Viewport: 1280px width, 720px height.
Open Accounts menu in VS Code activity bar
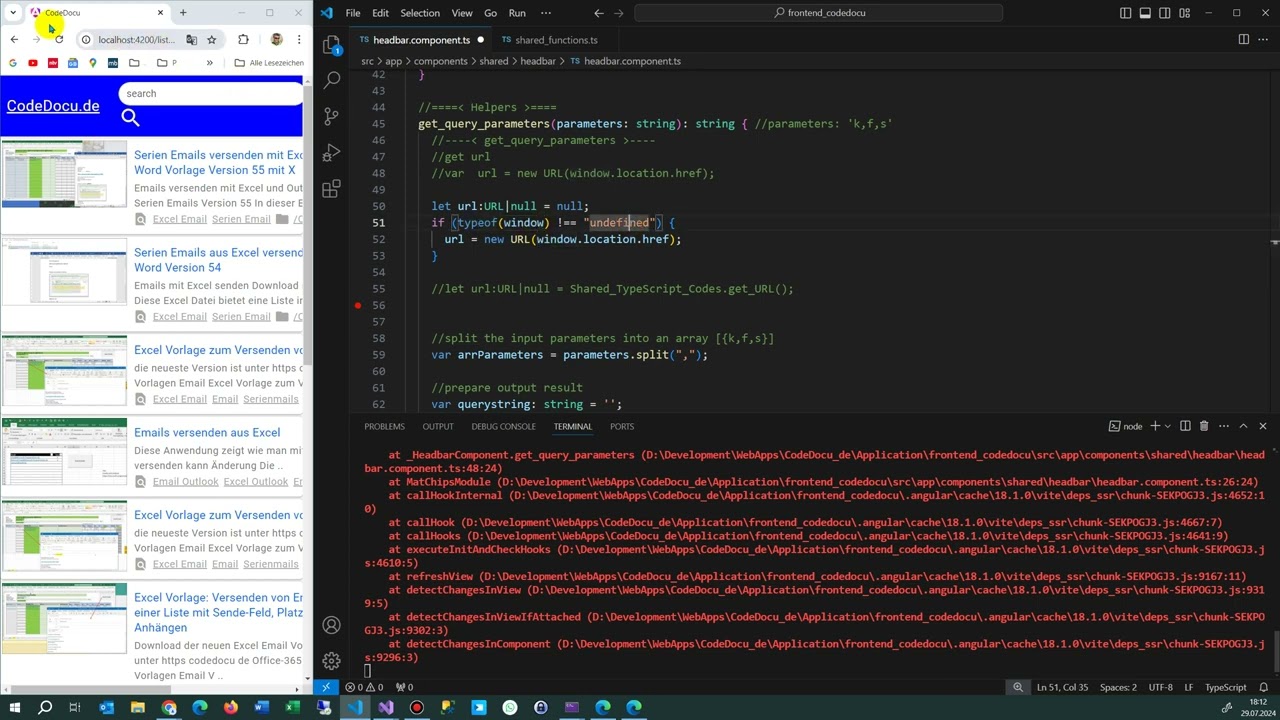(x=331, y=625)
